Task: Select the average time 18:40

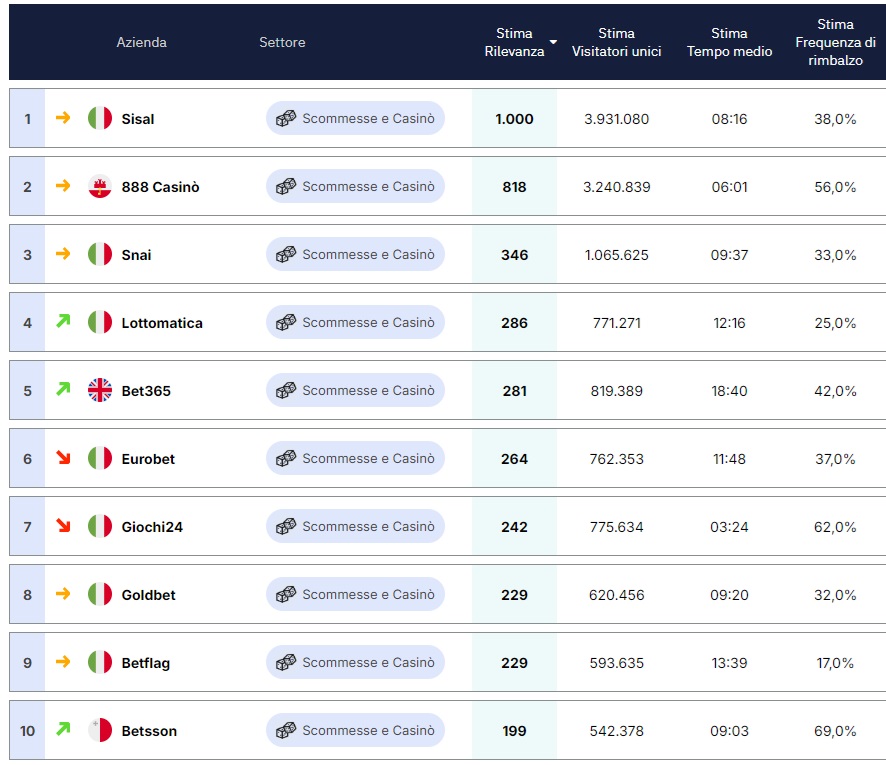Action: tap(729, 391)
